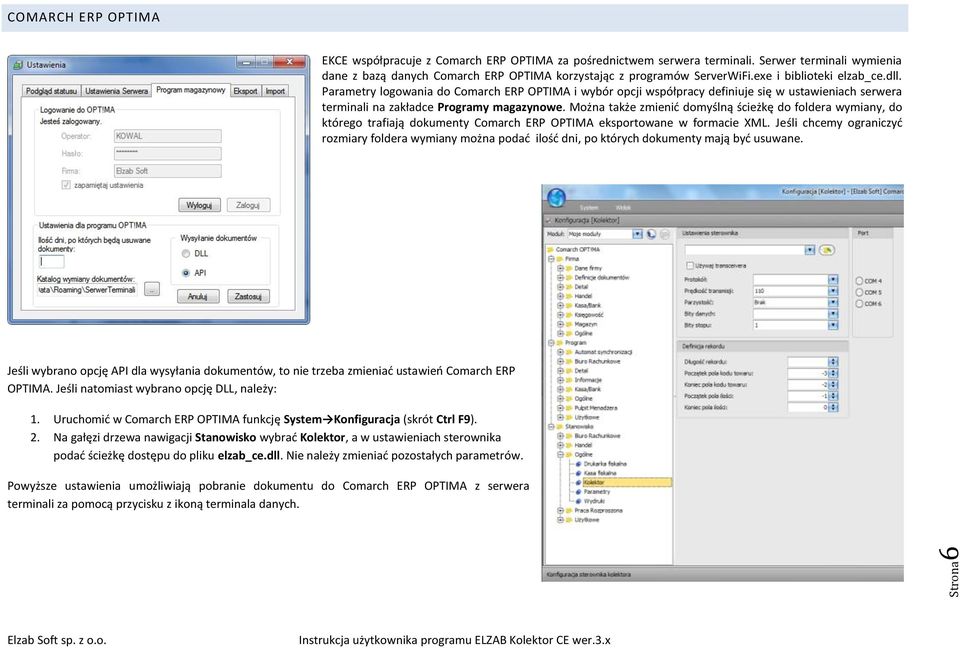Open the Widok menu in Comarch OPTIMA

623,208
